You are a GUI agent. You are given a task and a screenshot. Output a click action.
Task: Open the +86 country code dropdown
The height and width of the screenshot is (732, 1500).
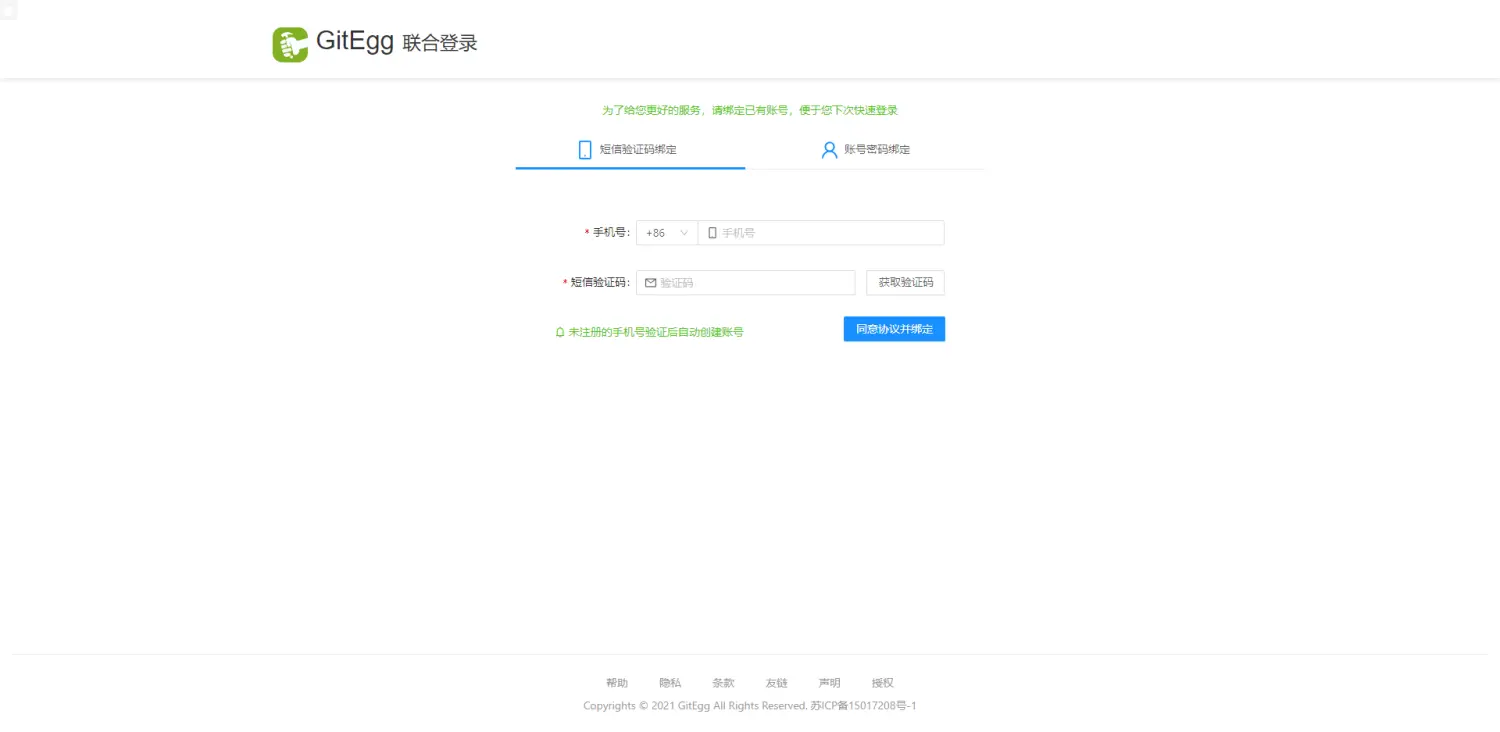point(667,233)
